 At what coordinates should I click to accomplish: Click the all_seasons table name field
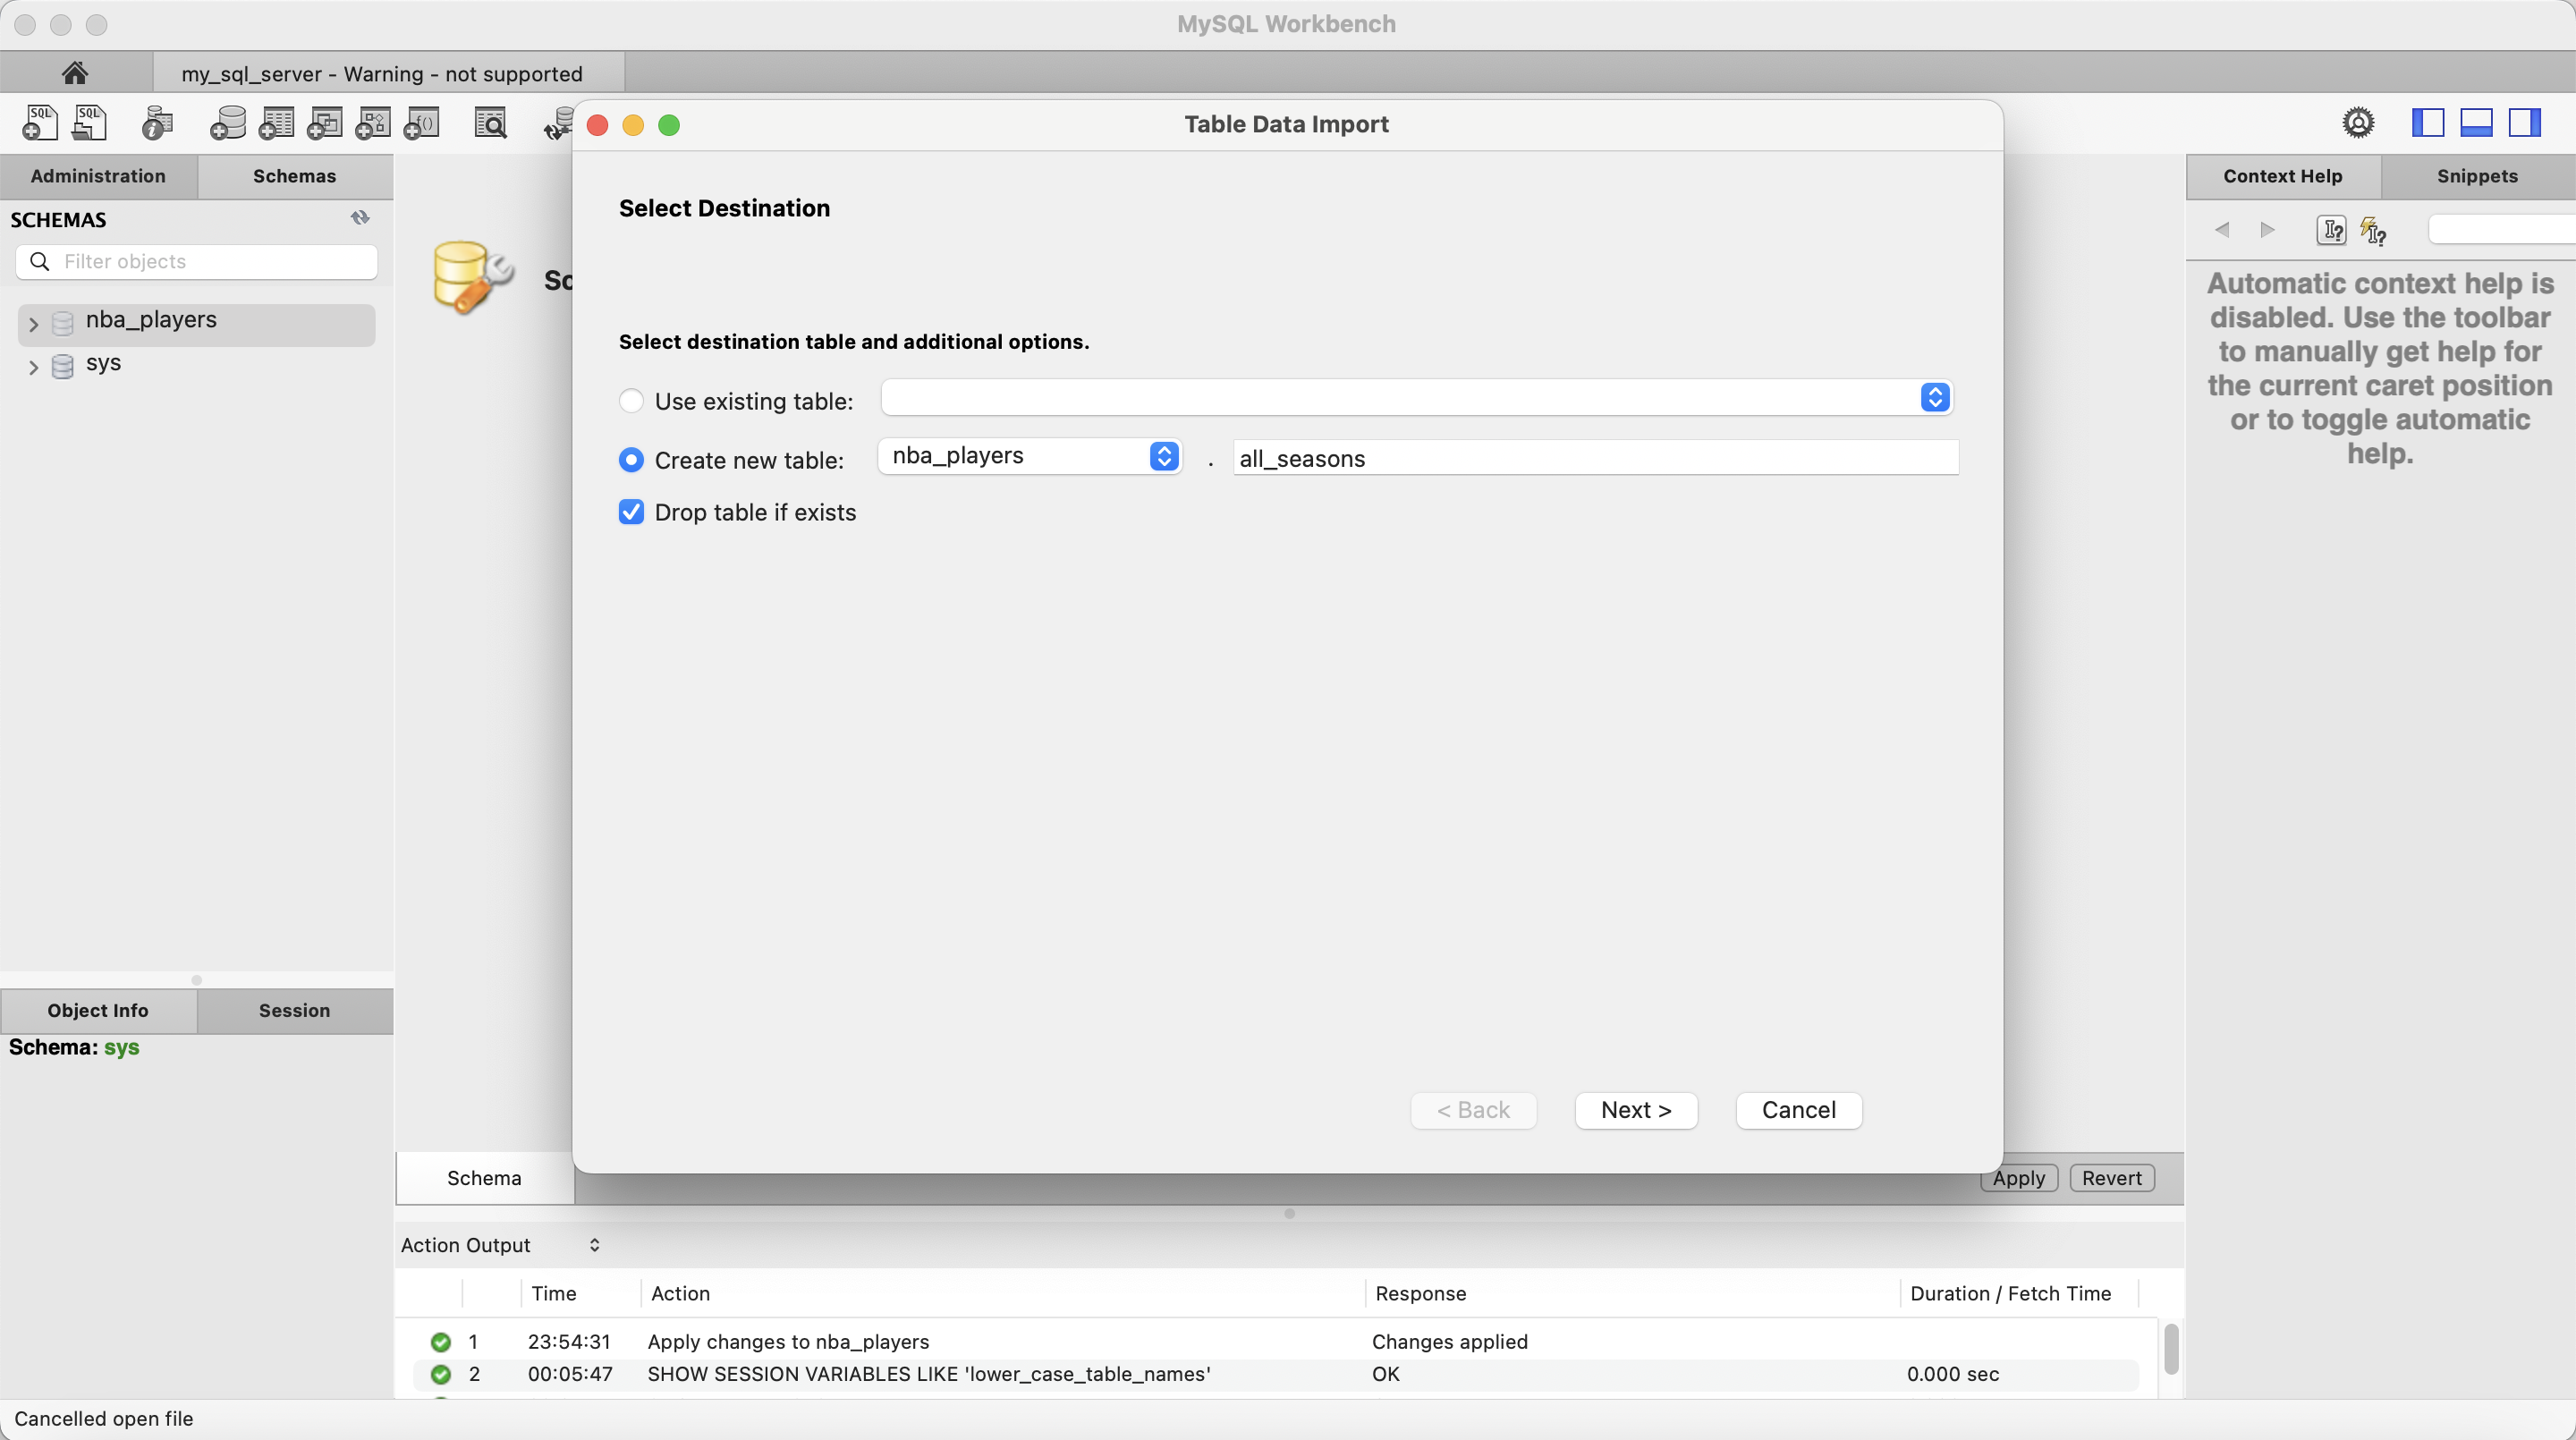[x=1594, y=458]
